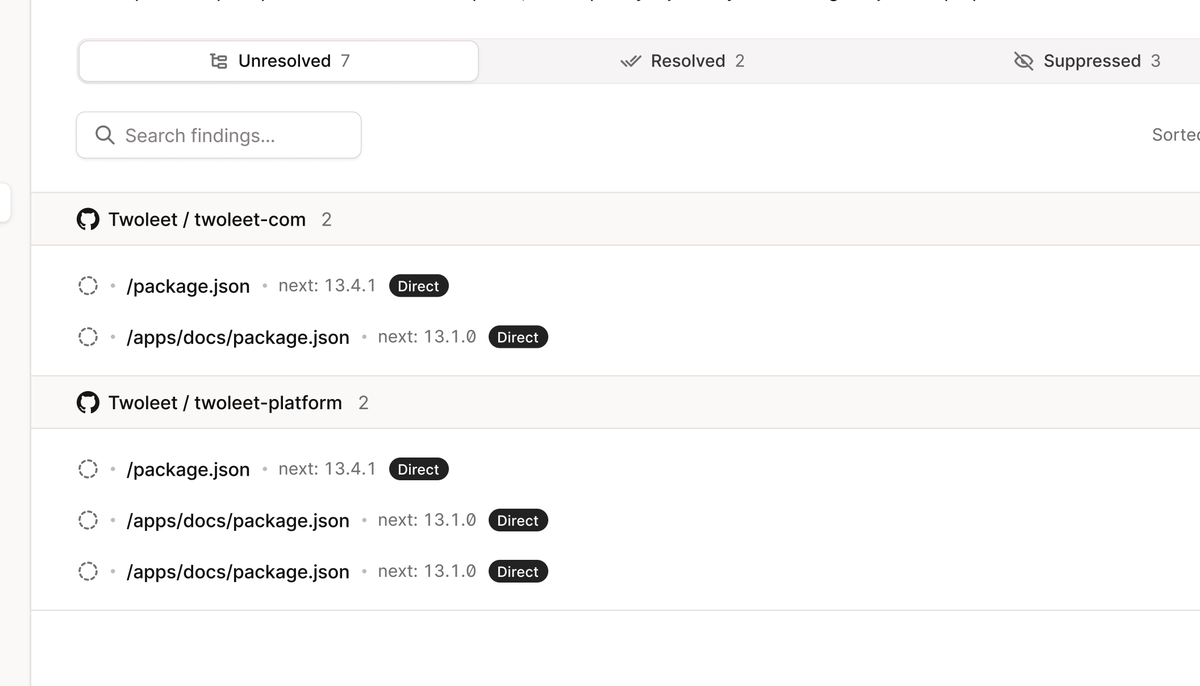Select the Twoleet / twoleet-platform group header

615,403
